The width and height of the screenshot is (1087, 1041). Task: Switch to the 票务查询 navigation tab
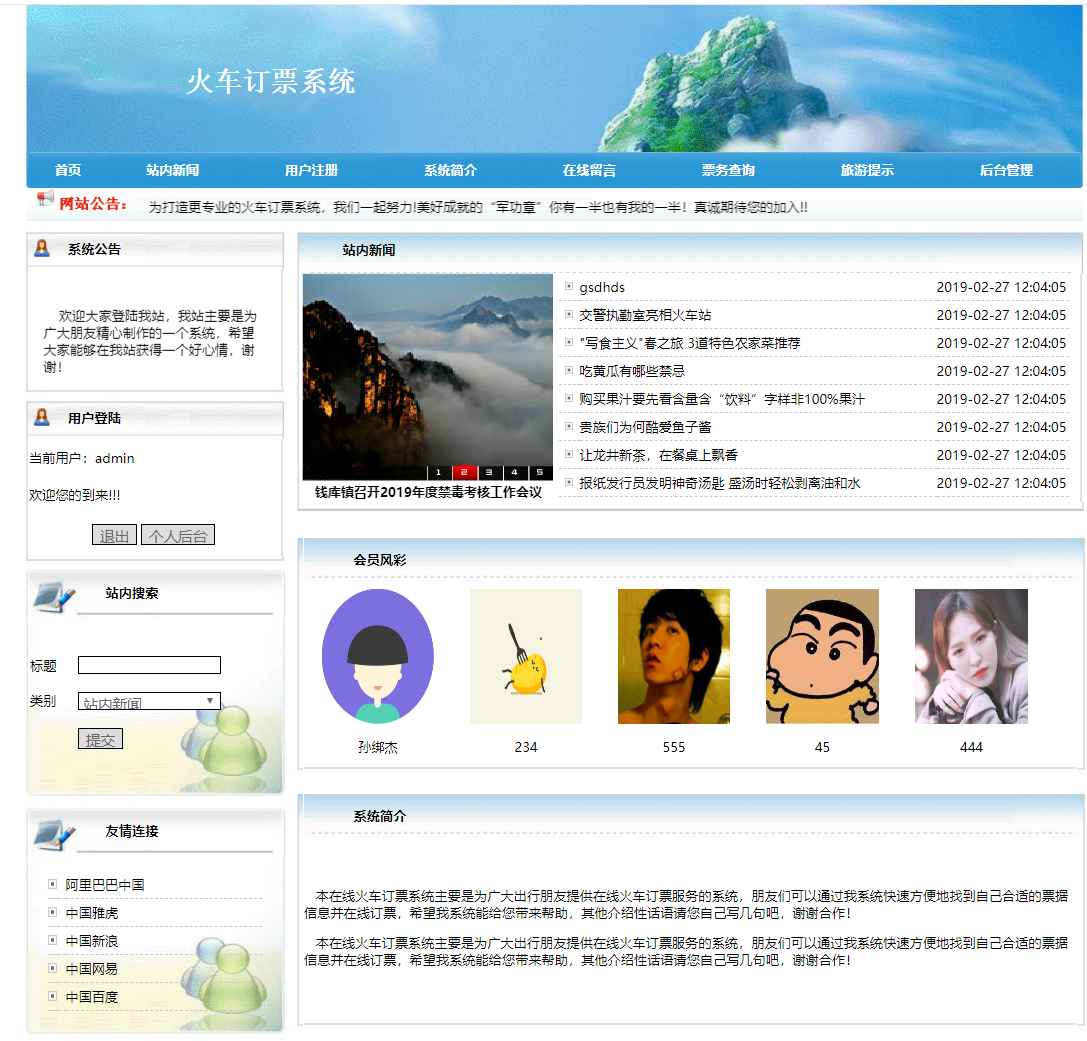pos(729,170)
